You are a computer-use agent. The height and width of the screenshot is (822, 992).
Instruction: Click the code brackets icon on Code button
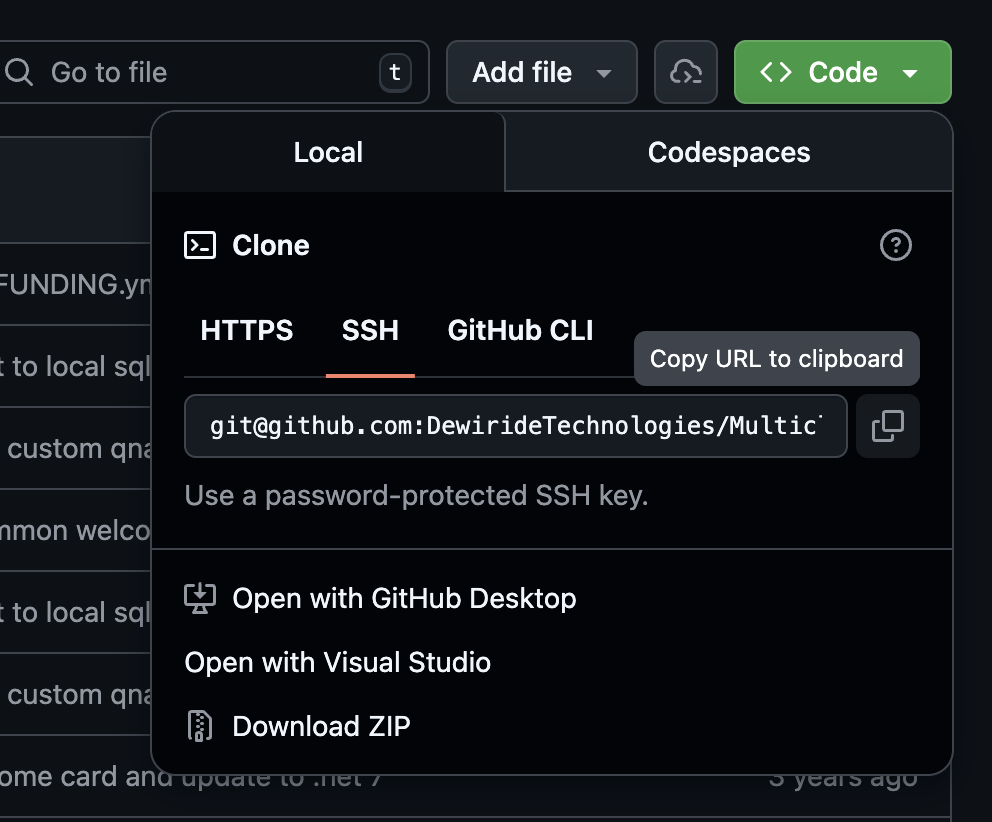(777, 71)
